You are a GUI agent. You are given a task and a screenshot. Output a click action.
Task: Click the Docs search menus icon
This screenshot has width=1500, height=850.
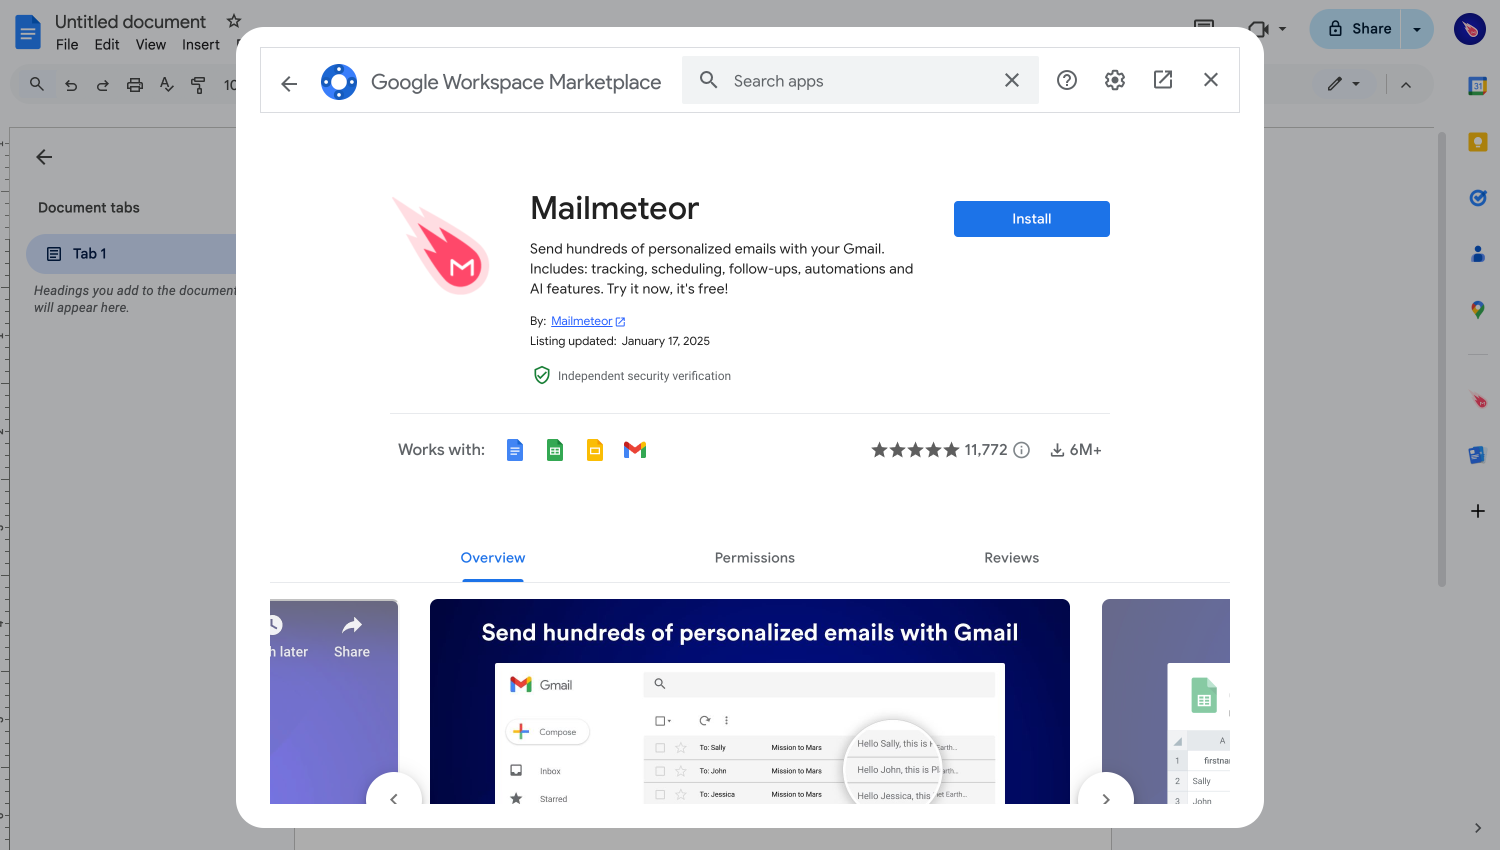click(x=37, y=84)
